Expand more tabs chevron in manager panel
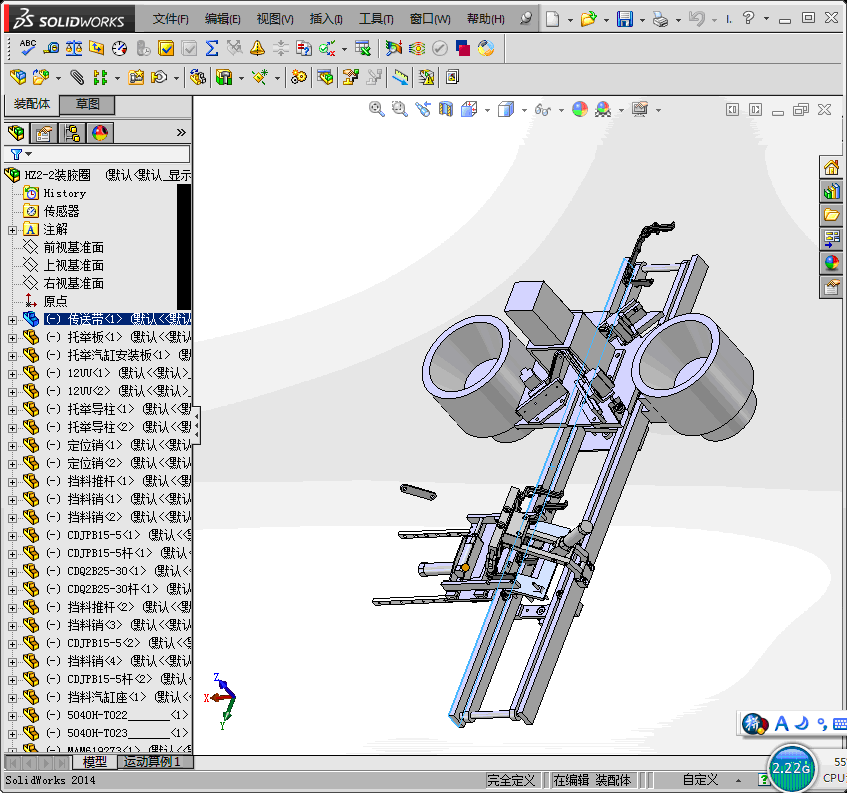Viewport: 847px width, 793px height. [181, 132]
